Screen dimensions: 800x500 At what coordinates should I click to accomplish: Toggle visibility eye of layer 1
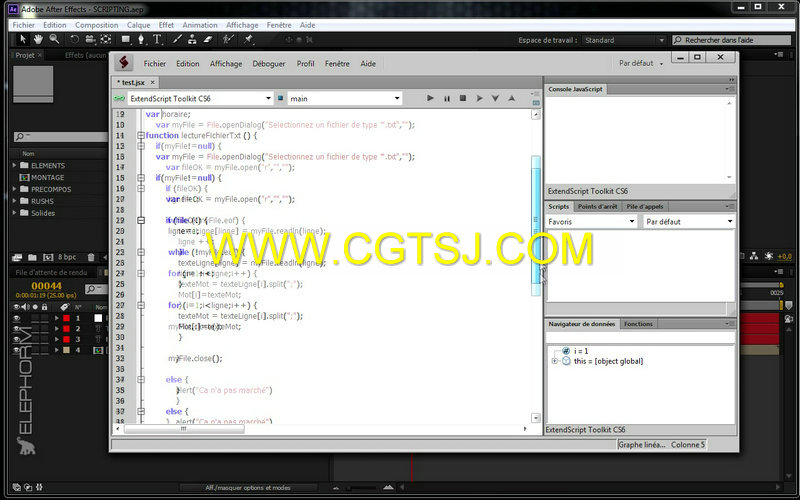point(17,318)
